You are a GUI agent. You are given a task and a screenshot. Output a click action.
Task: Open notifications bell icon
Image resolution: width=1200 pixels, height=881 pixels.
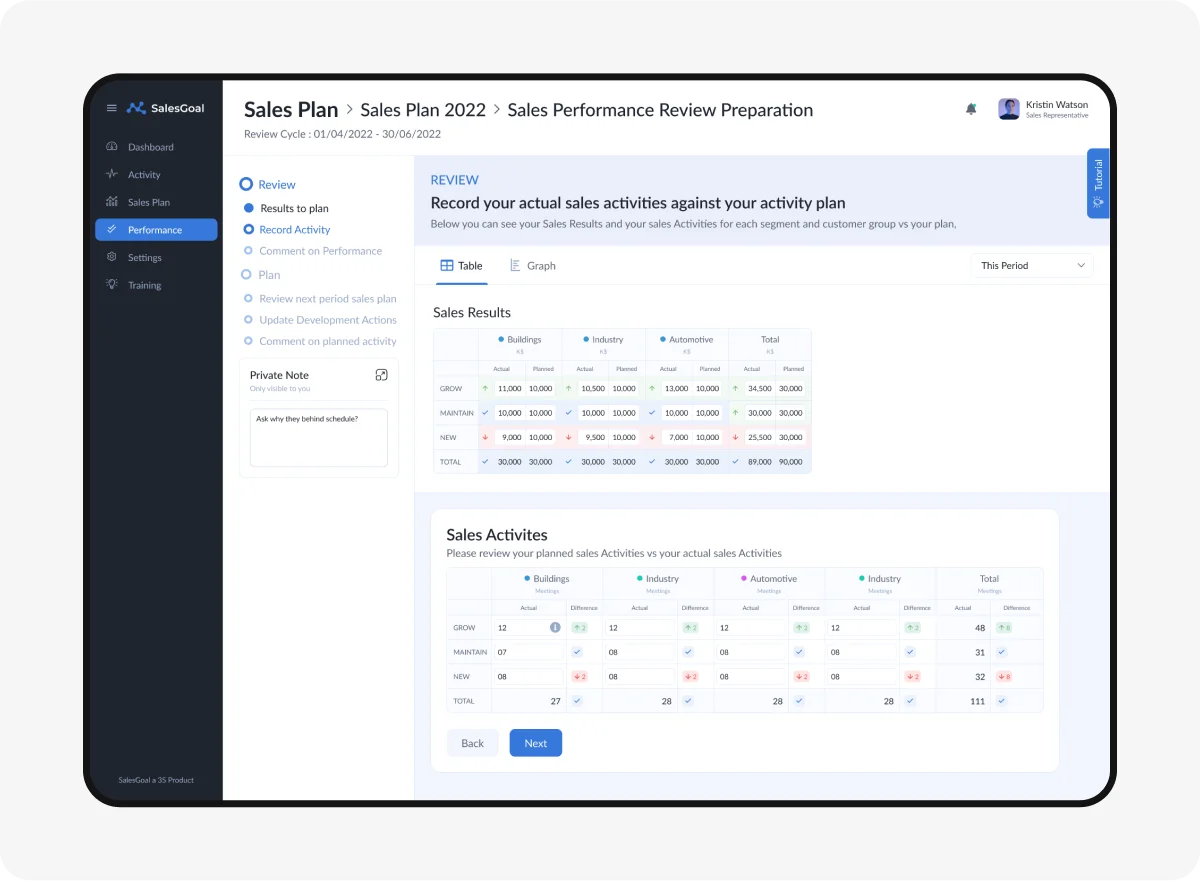coord(971,109)
